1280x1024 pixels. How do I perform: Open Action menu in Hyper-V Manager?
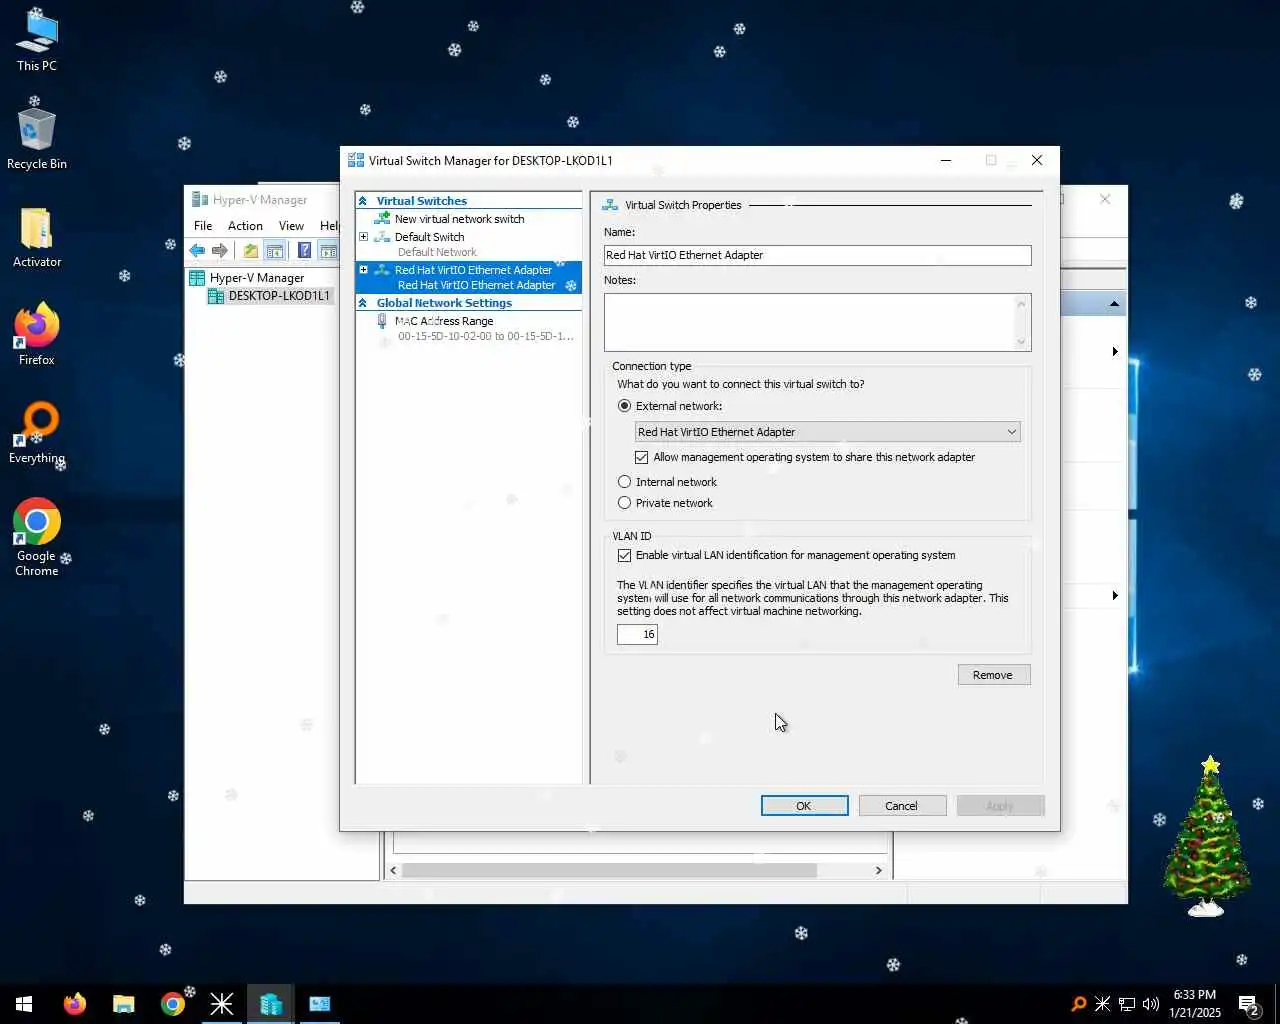coord(245,226)
